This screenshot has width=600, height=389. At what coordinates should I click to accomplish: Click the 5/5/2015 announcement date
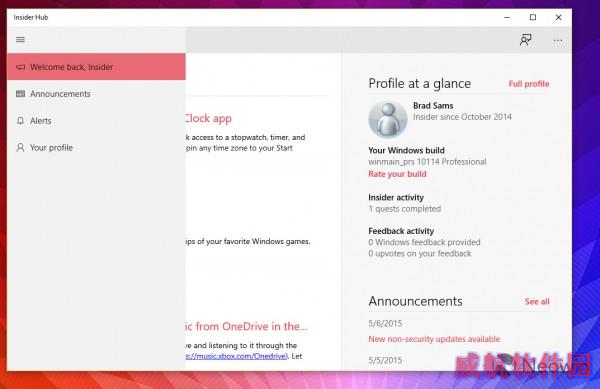[385, 360]
